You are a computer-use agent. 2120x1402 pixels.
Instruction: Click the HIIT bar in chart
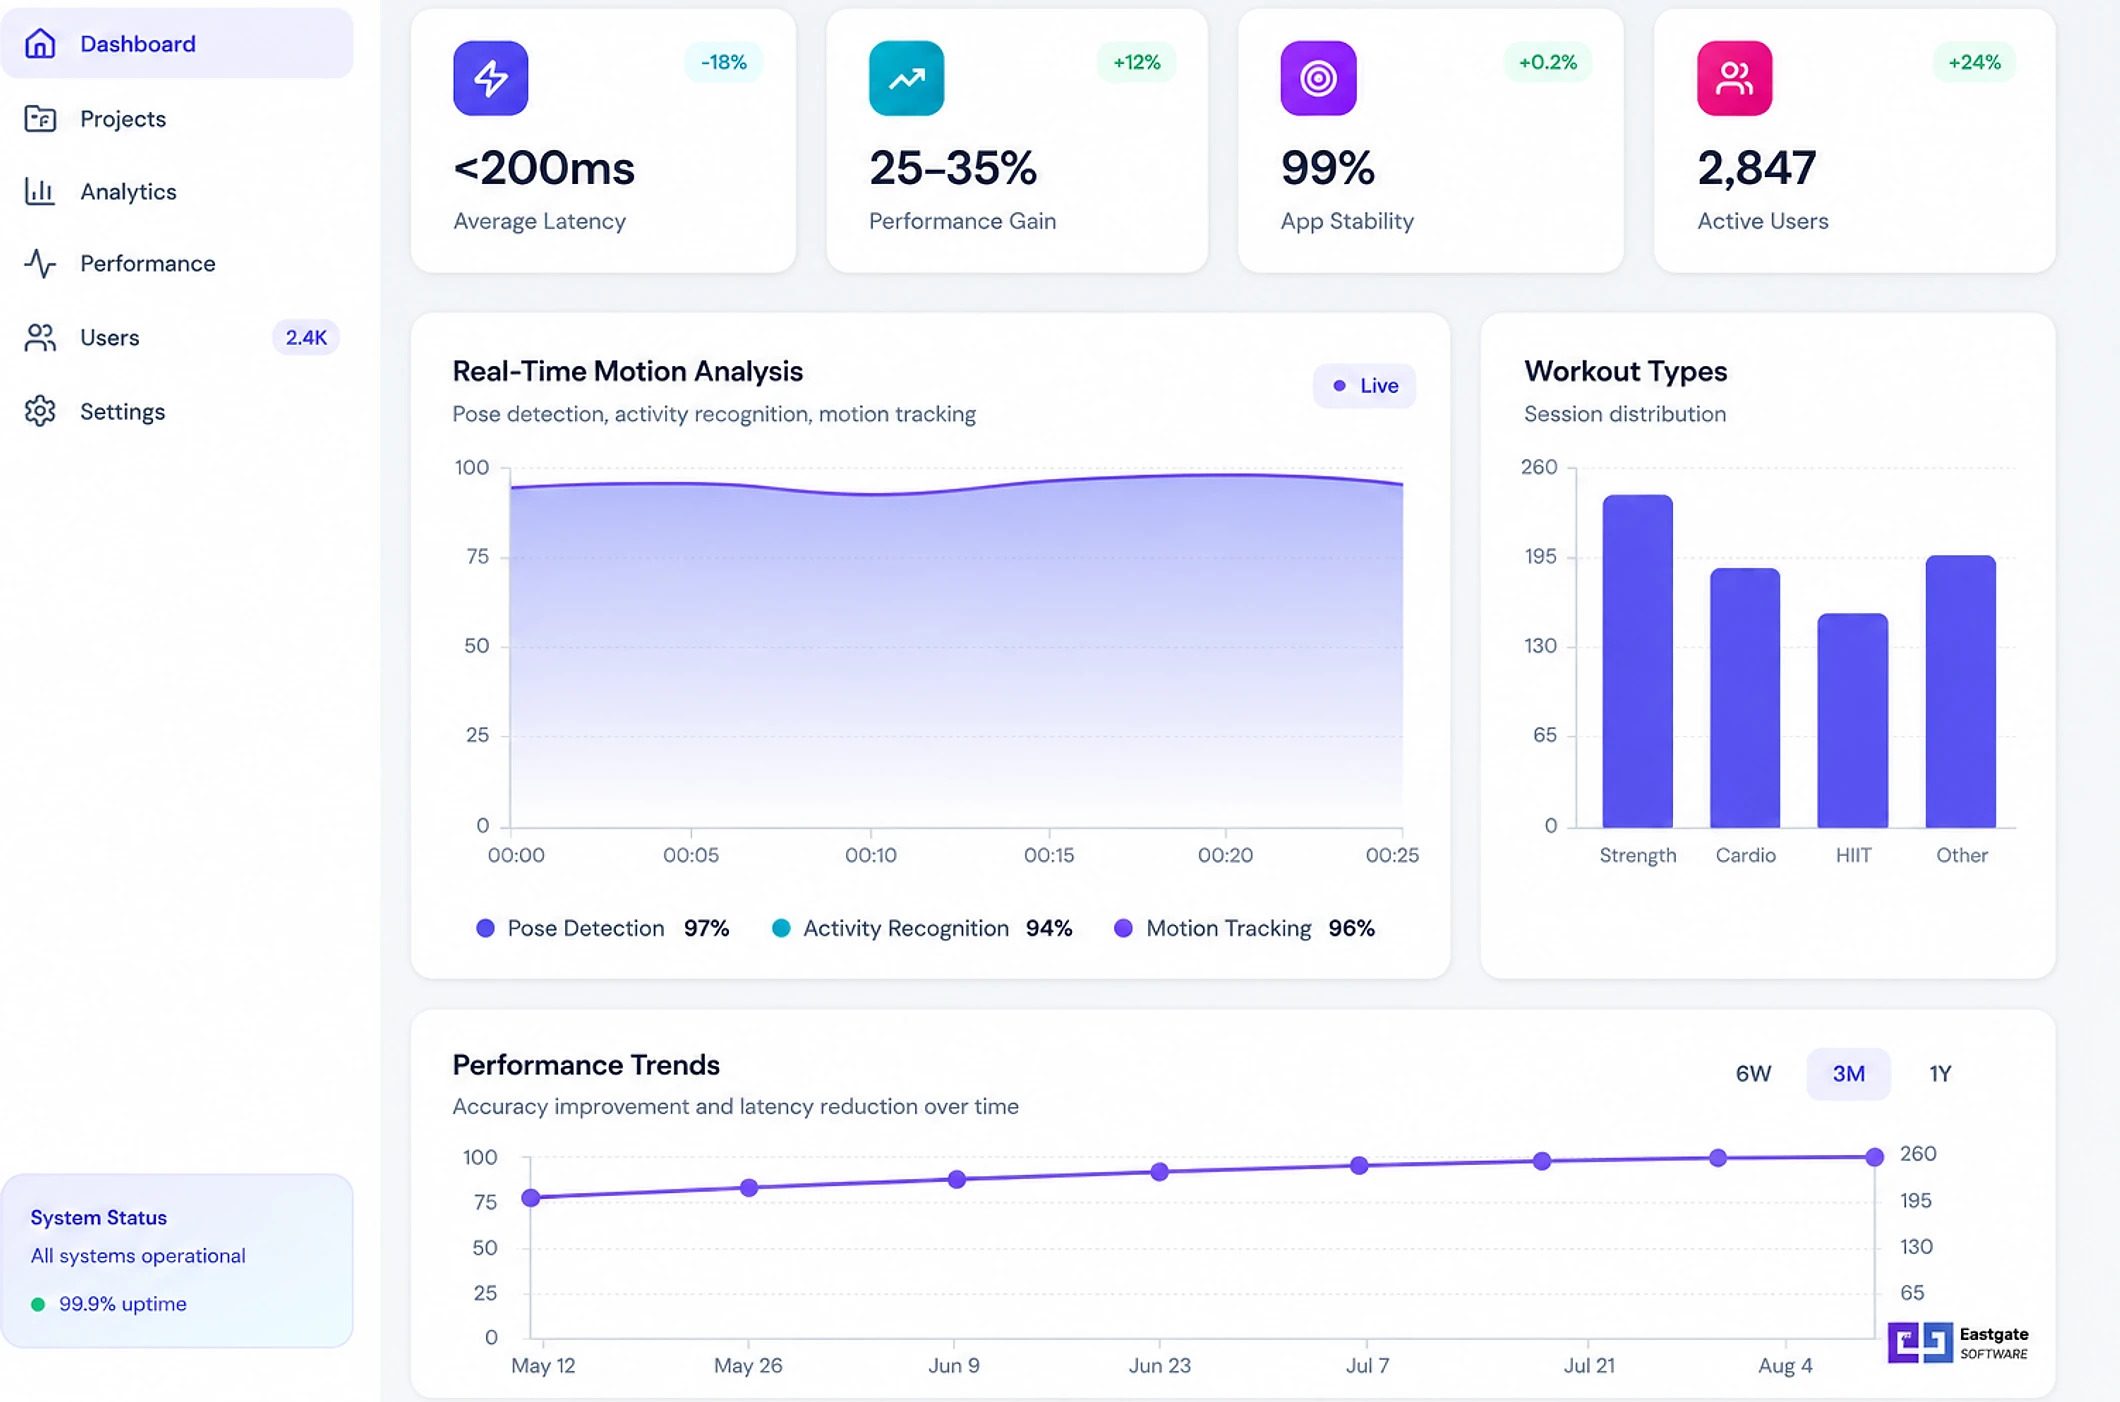pos(1852,720)
